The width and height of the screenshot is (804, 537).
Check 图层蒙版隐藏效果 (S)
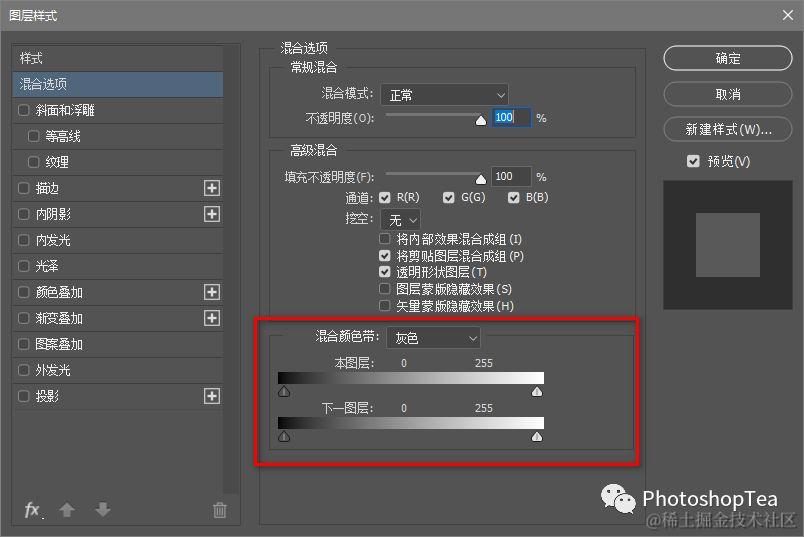click(385, 289)
